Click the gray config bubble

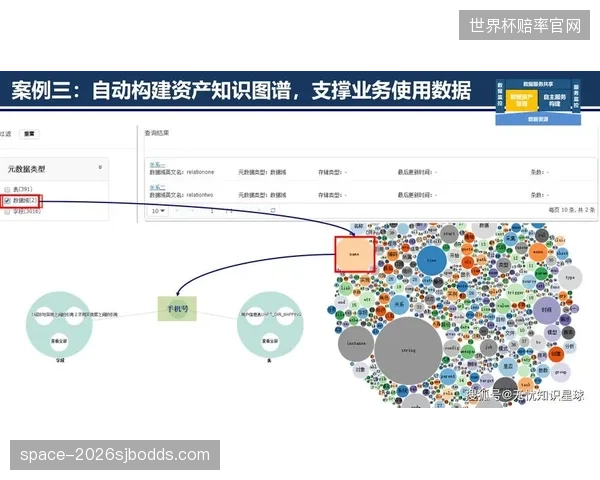coord(452,348)
